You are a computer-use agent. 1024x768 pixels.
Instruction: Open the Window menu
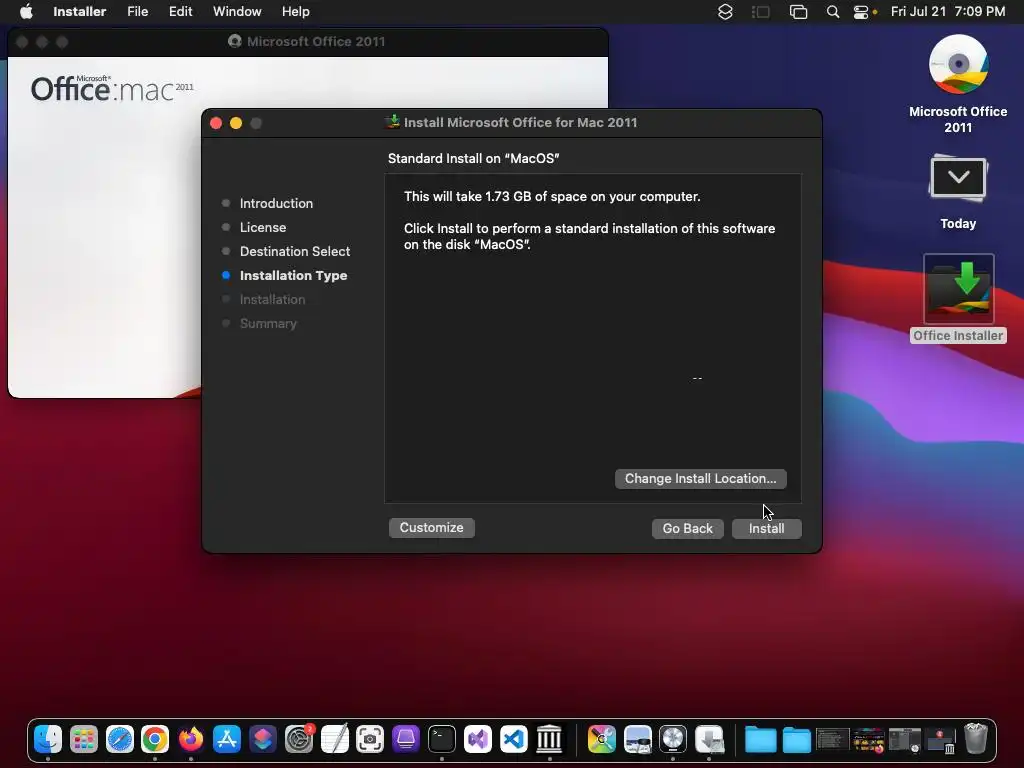[x=237, y=12]
